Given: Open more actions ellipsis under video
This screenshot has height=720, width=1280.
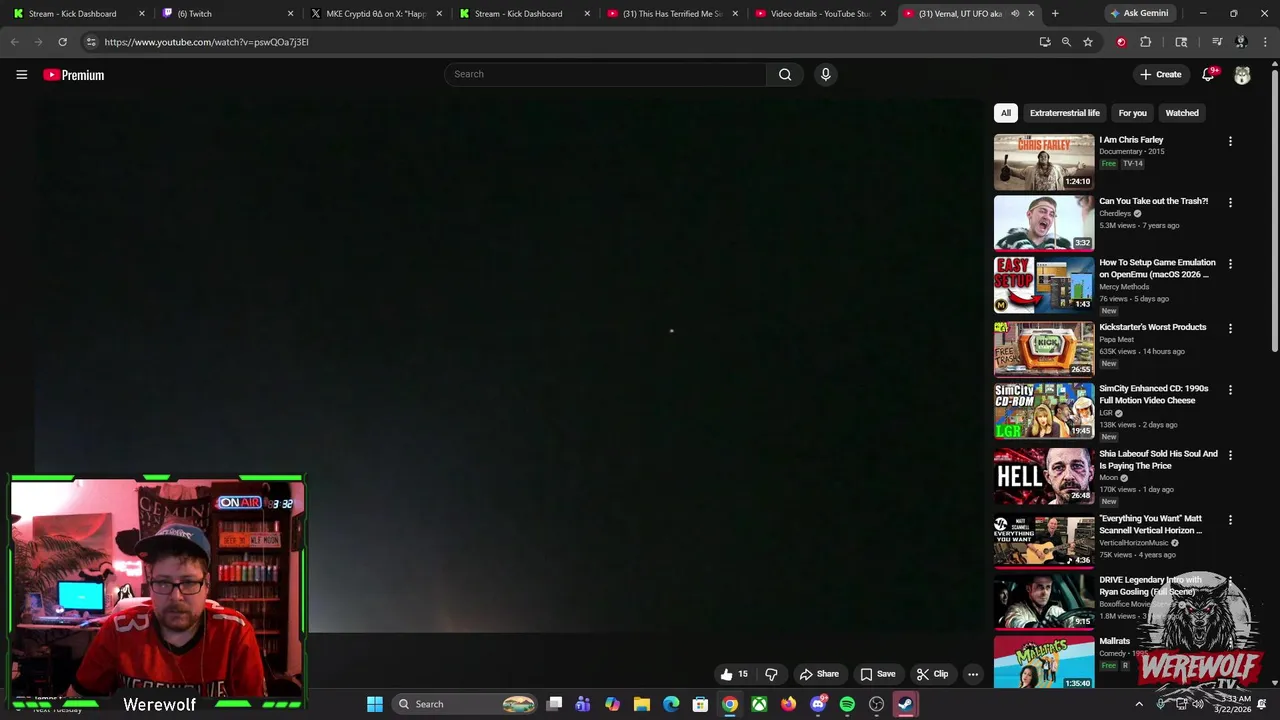Looking at the screenshot, I should (972, 674).
